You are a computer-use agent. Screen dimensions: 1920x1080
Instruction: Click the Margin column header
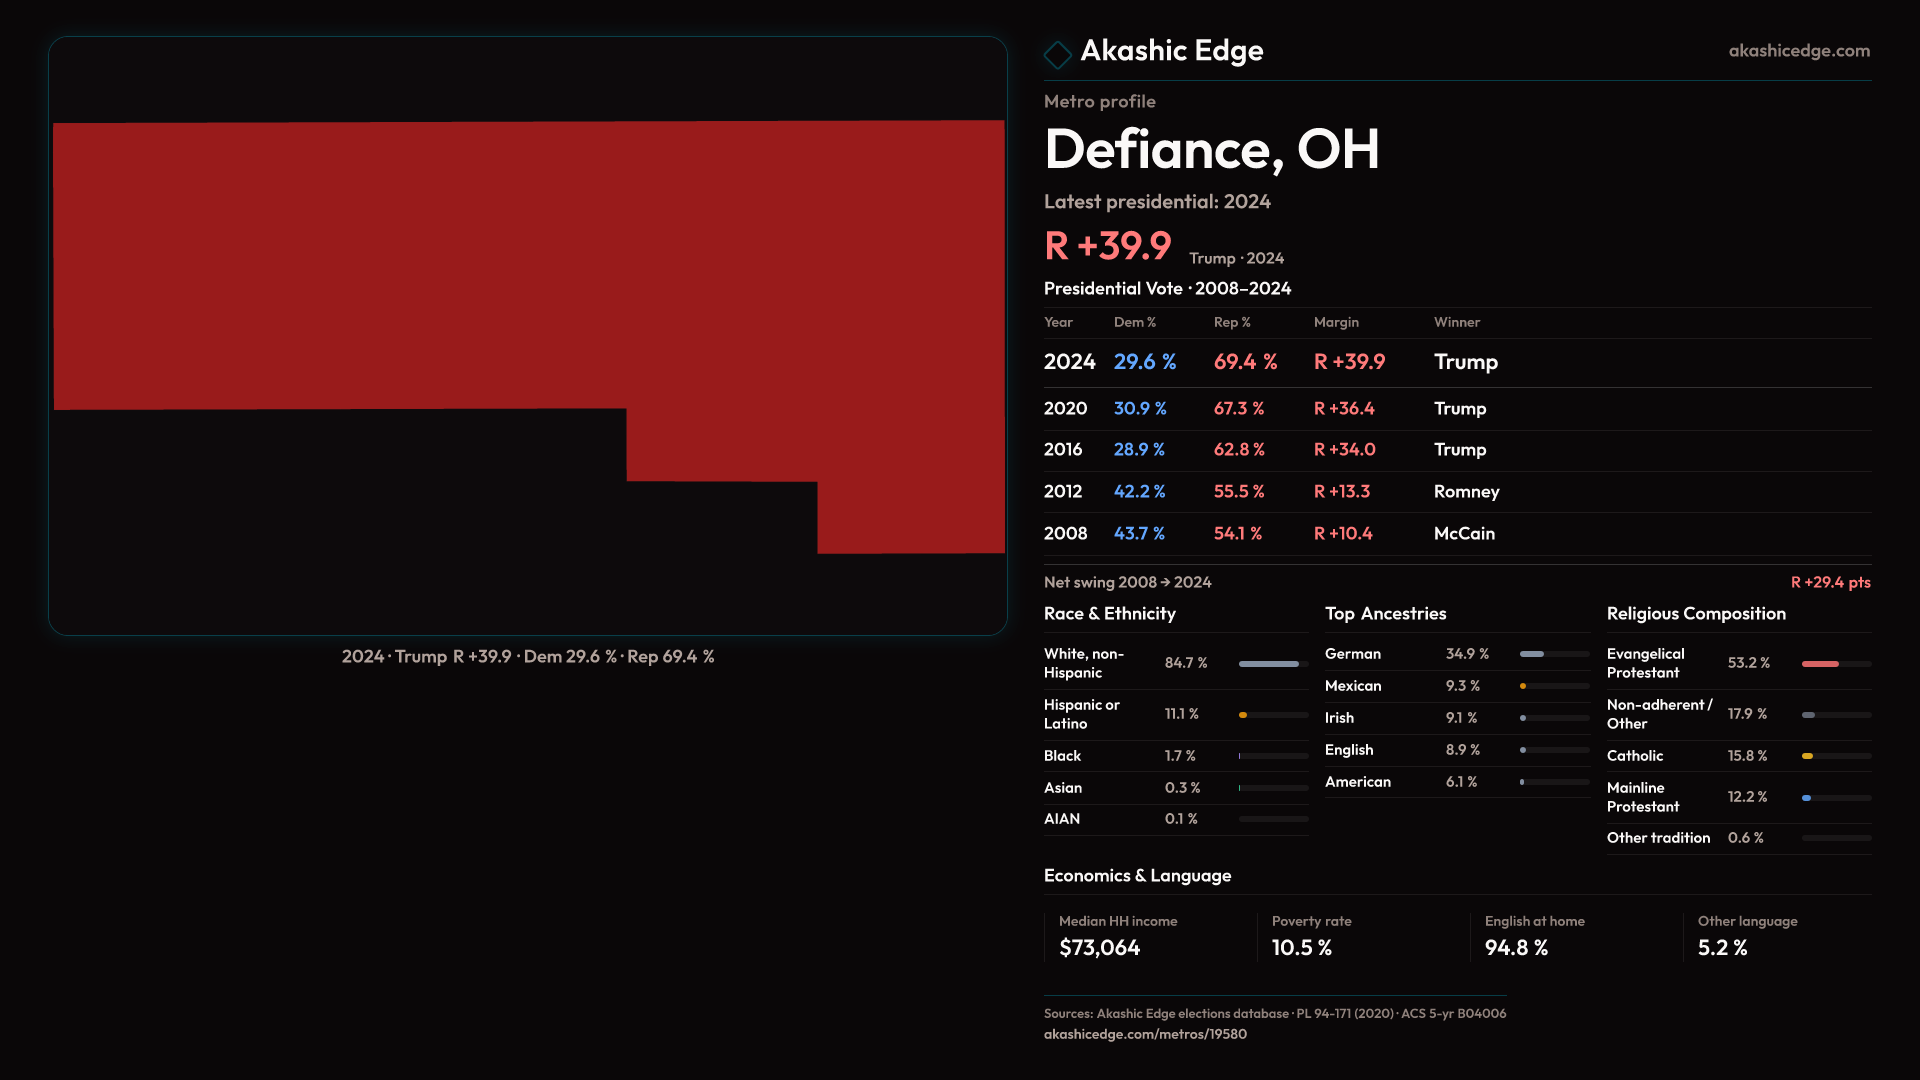tap(1336, 323)
